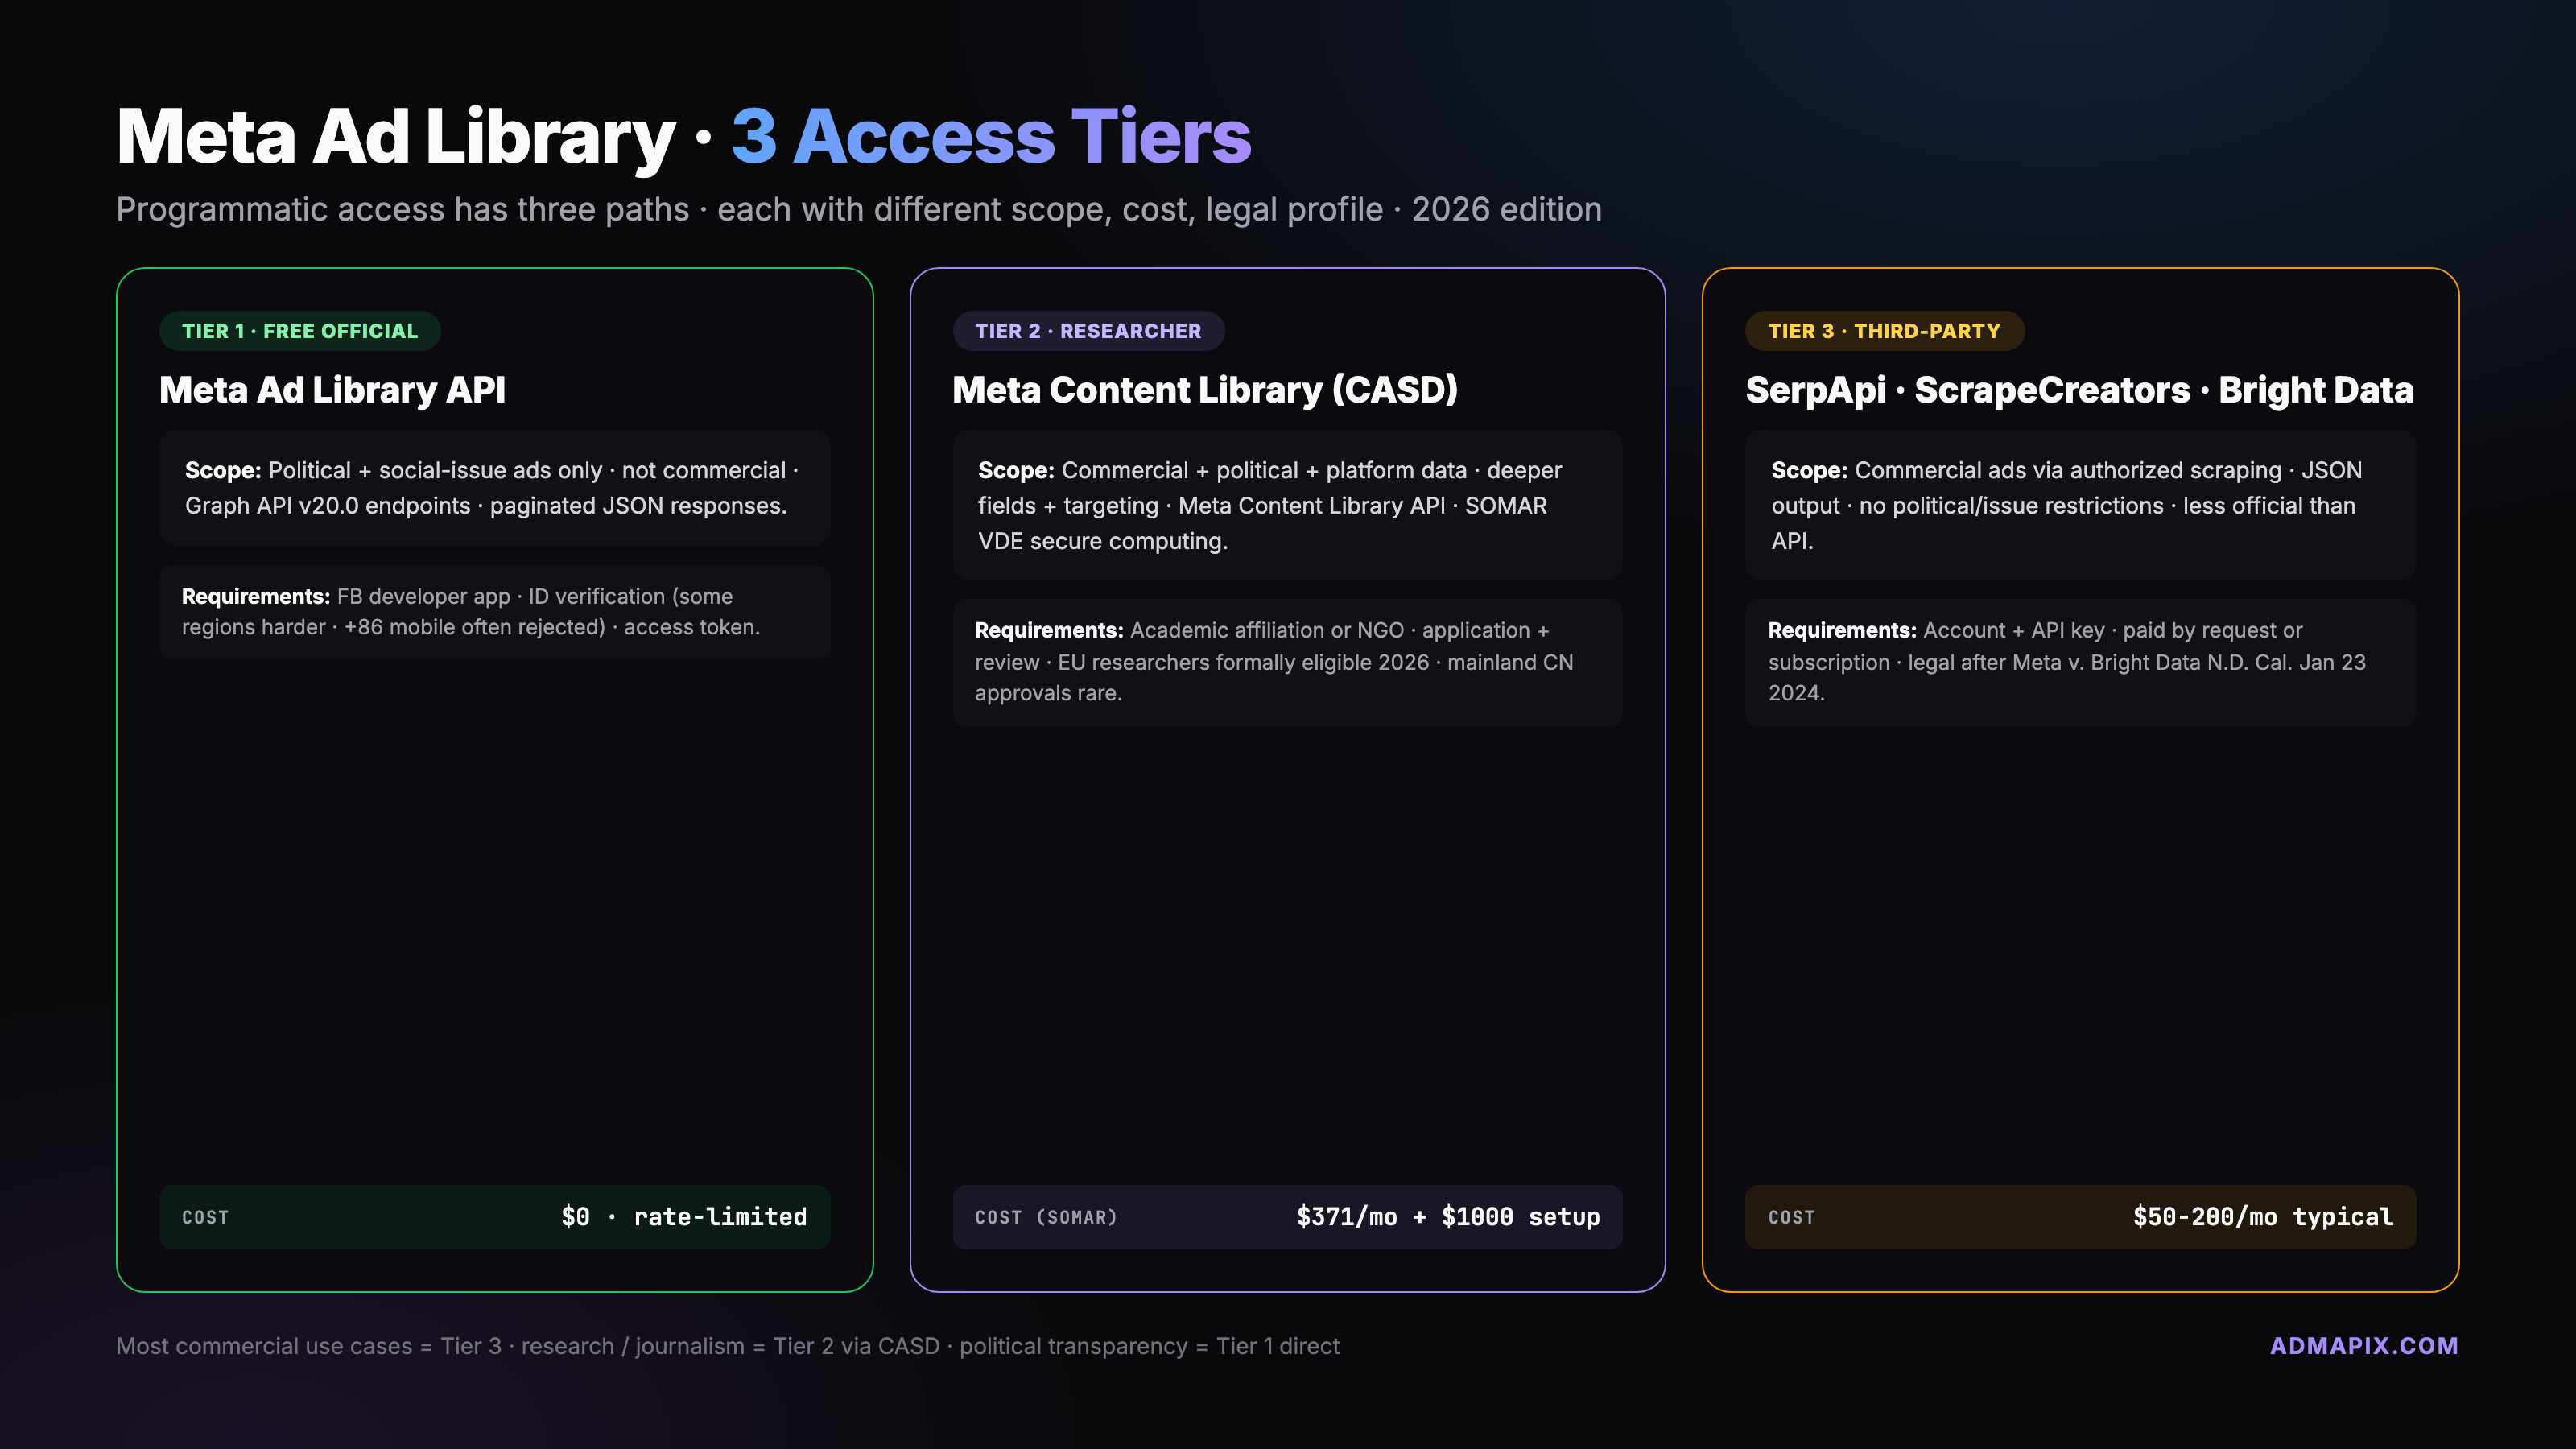Click the main title Meta Ad Library
The width and height of the screenshot is (2576, 1449).
click(395, 137)
